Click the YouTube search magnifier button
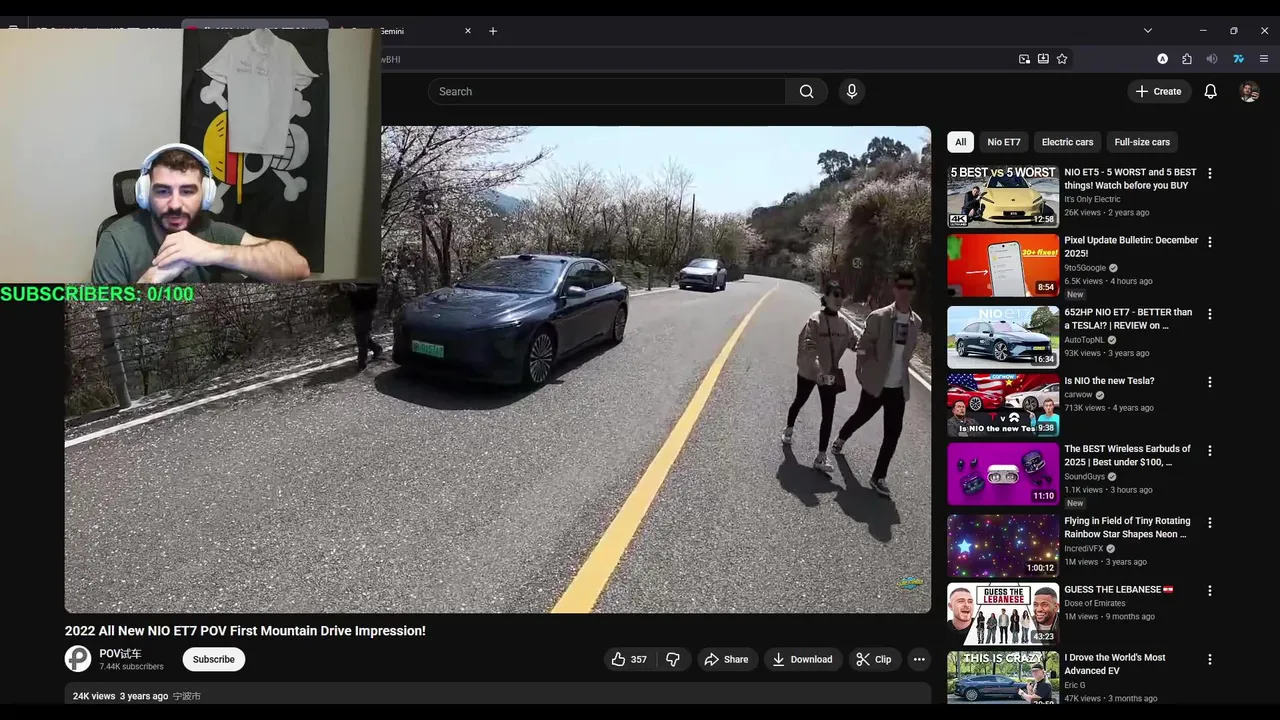 click(806, 91)
